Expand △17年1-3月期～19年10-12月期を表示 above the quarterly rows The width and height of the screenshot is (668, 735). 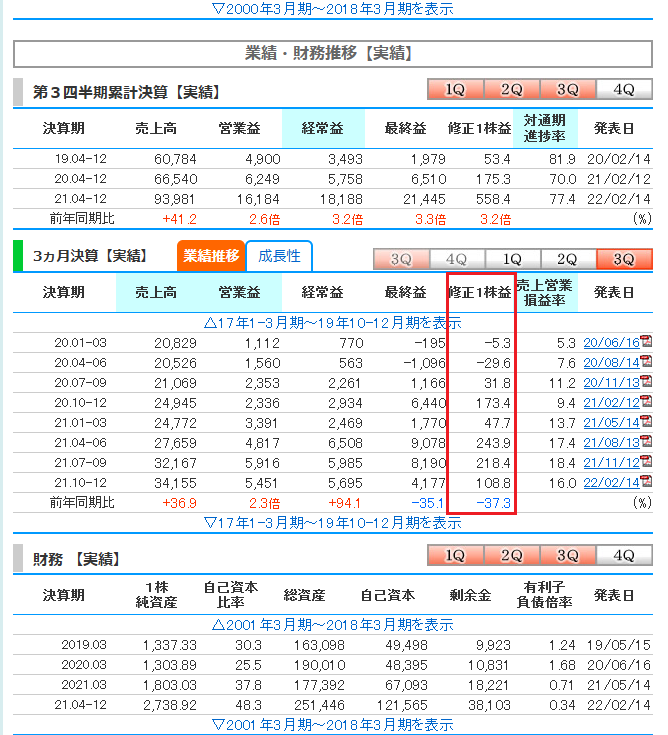(x=333, y=323)
